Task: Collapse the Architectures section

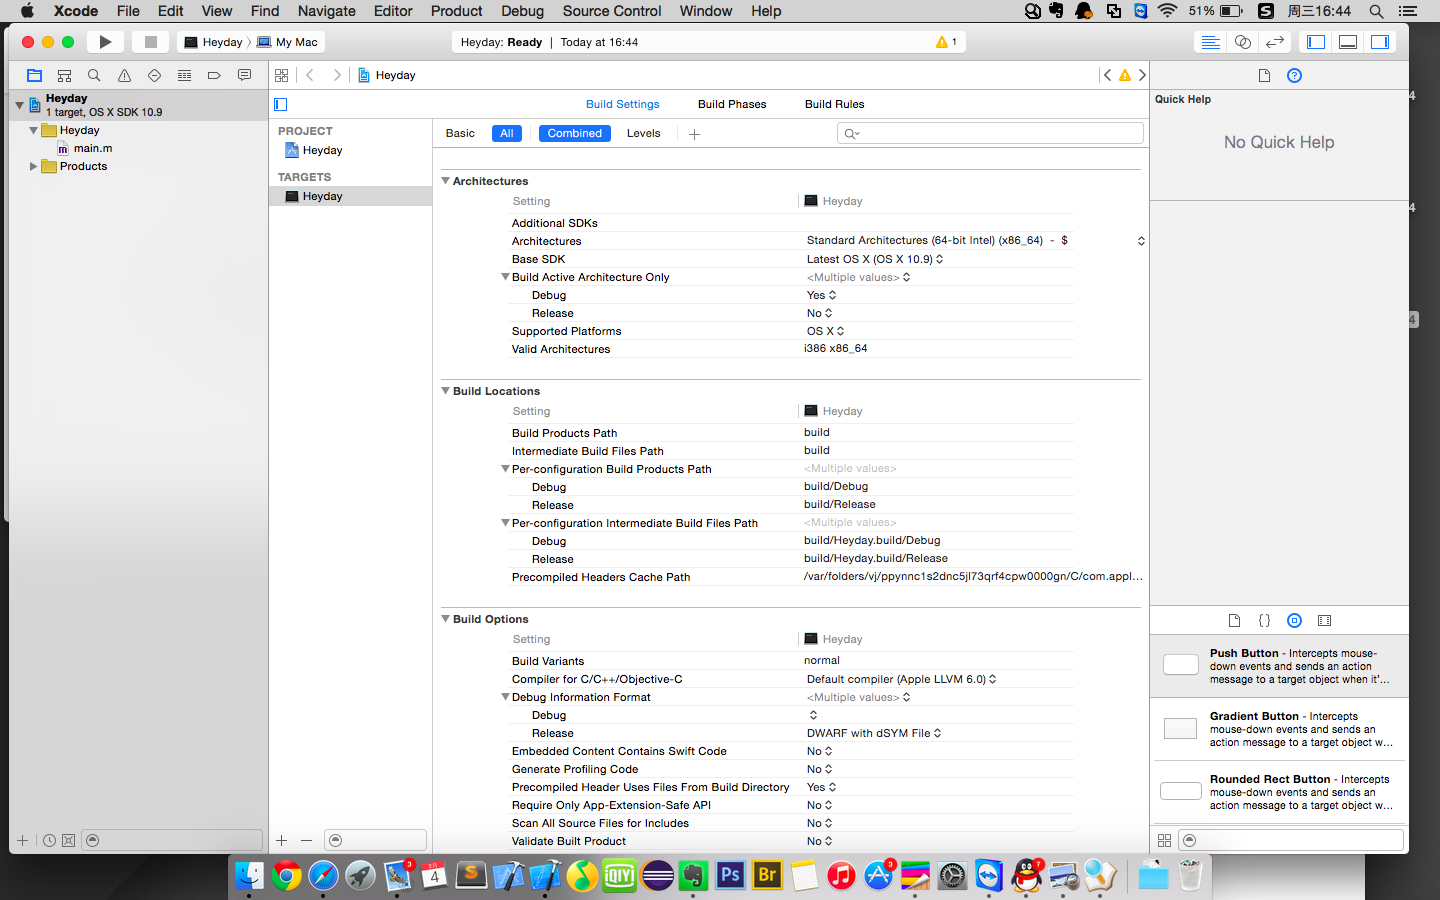Action: point(446,181)
